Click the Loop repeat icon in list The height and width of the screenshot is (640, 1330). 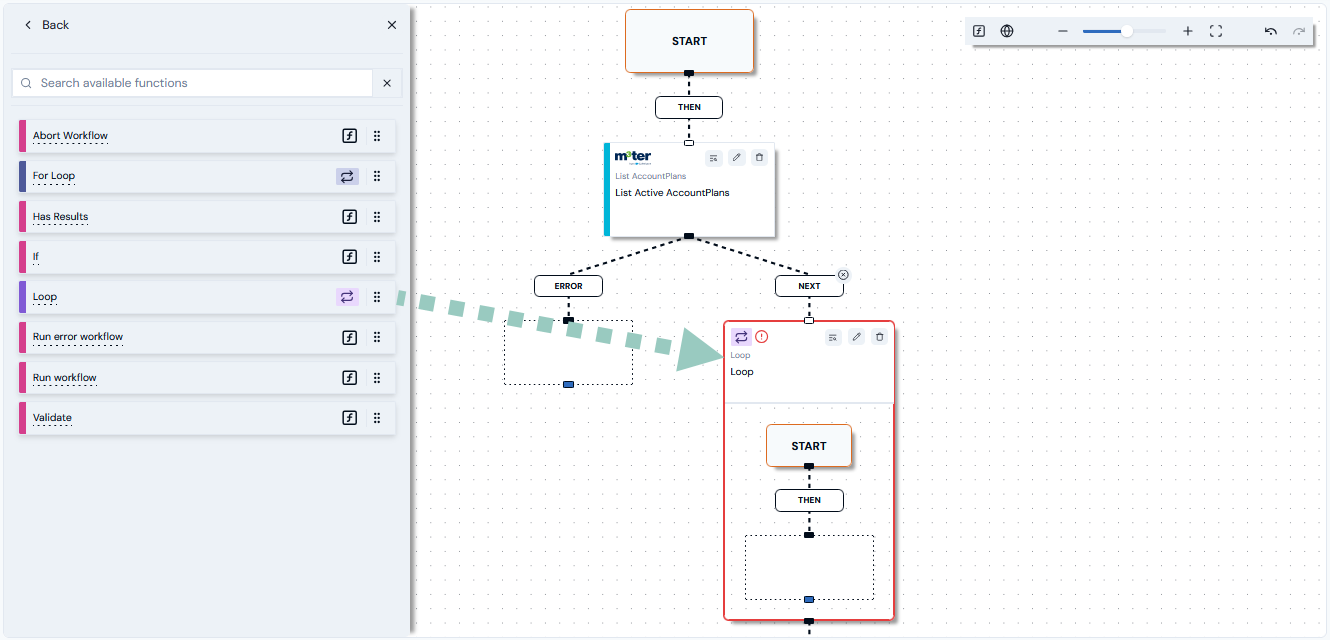click(347, 297)
